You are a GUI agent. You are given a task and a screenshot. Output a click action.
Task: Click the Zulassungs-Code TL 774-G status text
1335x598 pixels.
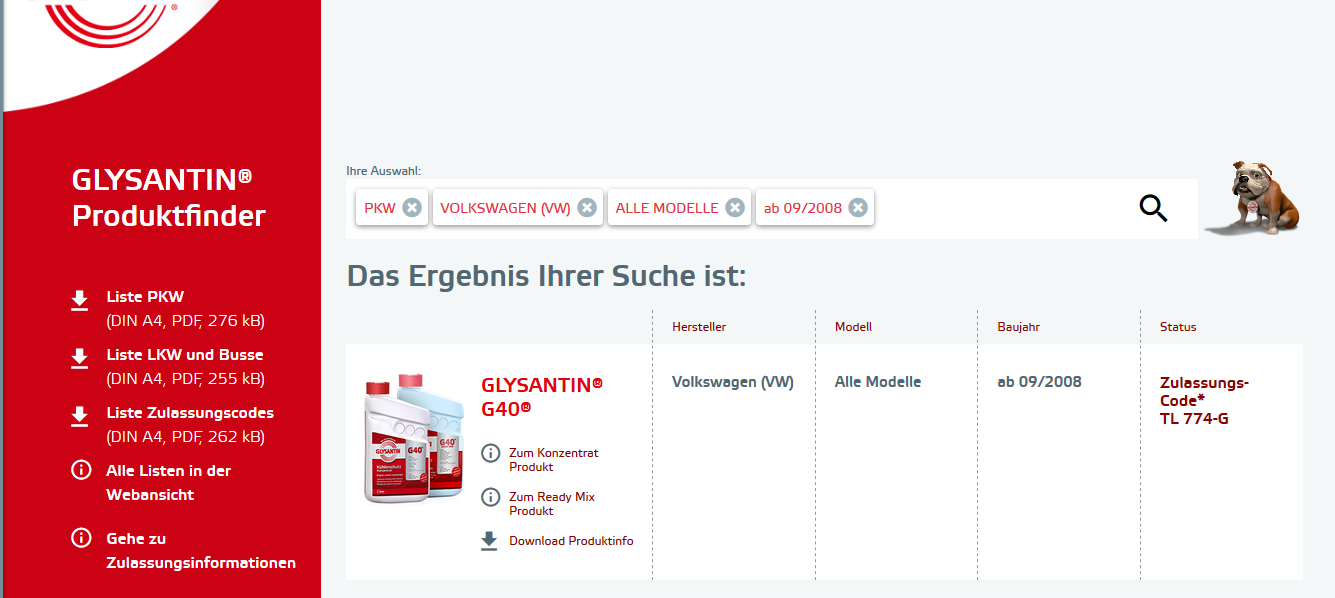(1204, 400)
